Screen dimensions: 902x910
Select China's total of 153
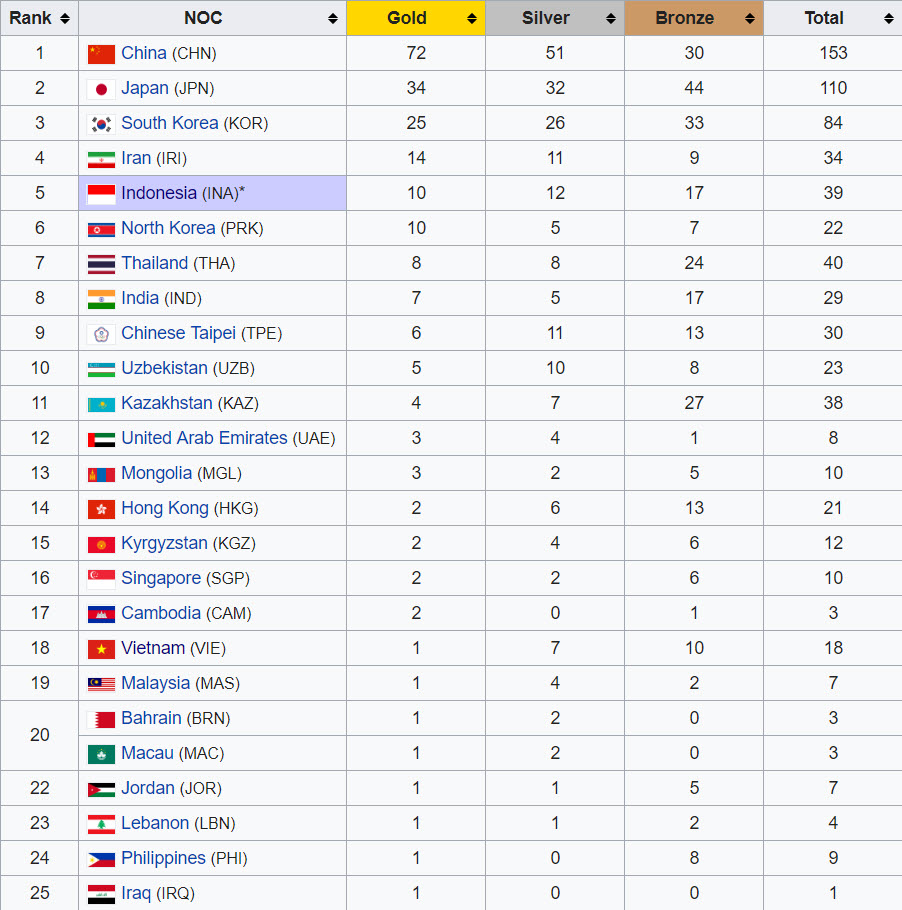click(834, 53)
